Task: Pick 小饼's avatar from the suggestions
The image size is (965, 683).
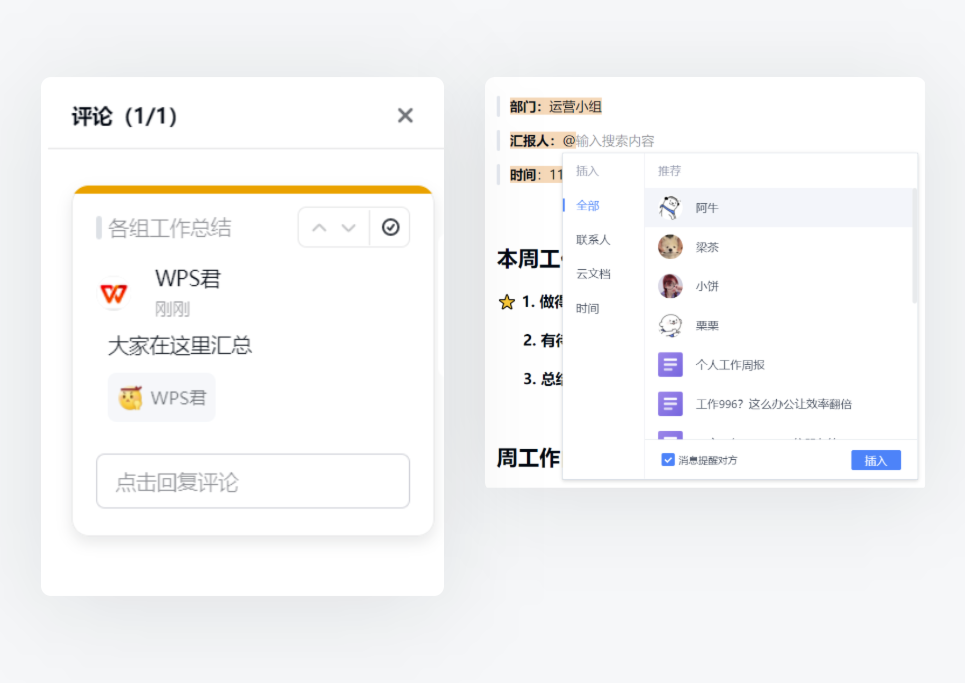Action: click(670, 285)
